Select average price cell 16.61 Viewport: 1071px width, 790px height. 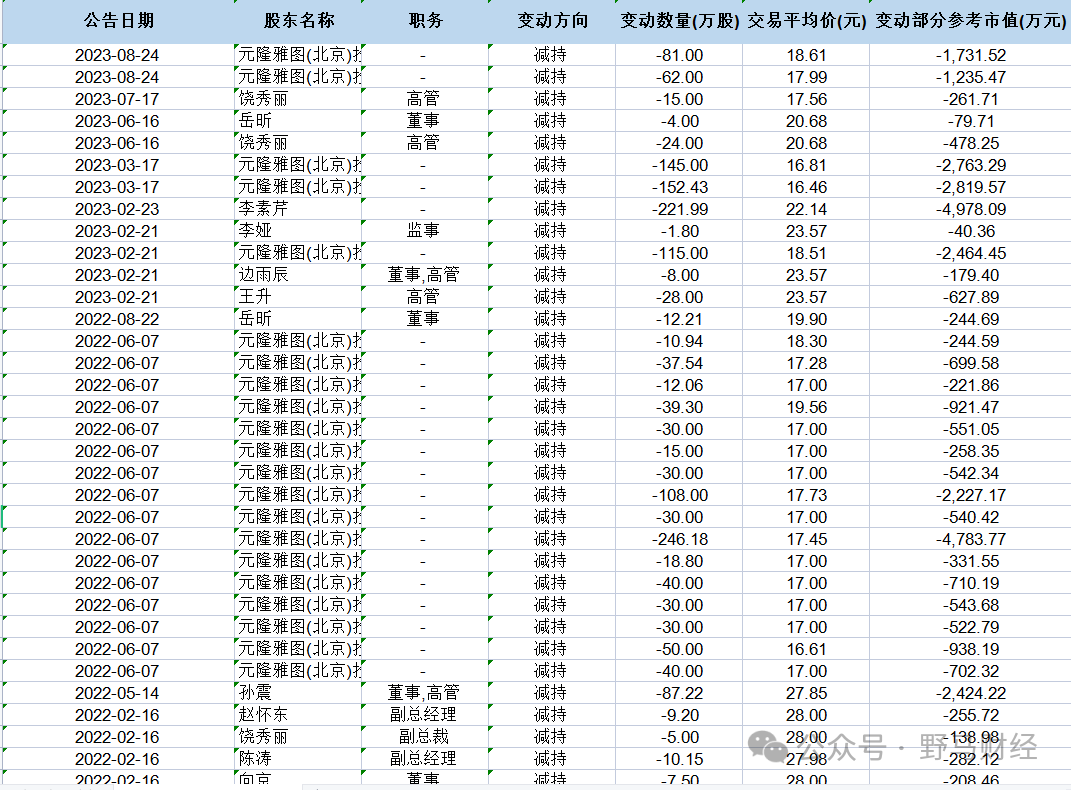(807, 649)
